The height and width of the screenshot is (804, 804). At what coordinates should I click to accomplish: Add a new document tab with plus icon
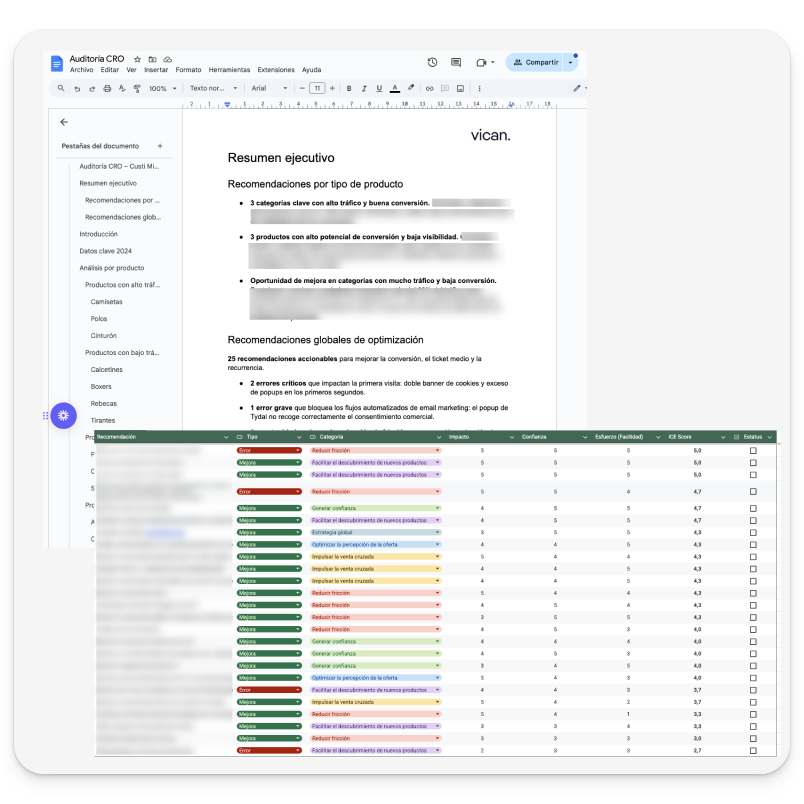click(160, 146)
